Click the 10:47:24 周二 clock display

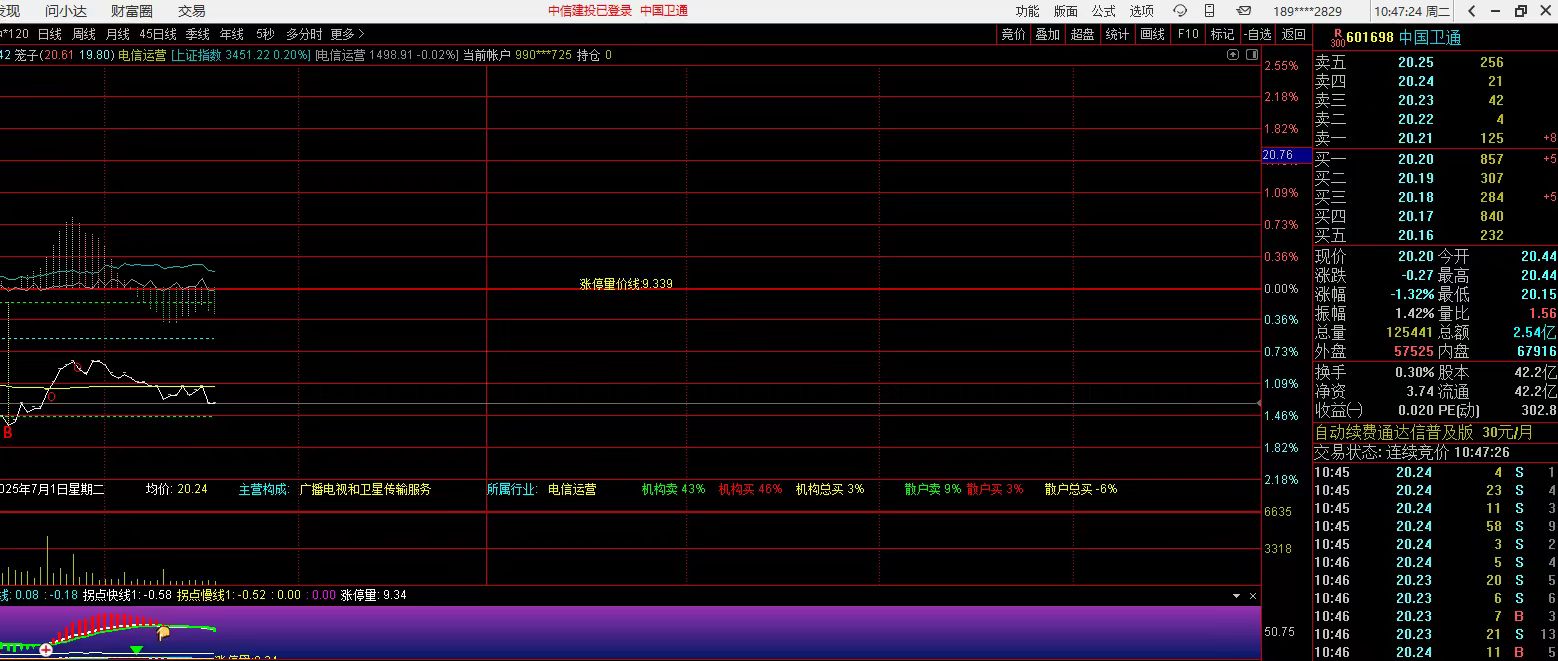point(1412,11)
